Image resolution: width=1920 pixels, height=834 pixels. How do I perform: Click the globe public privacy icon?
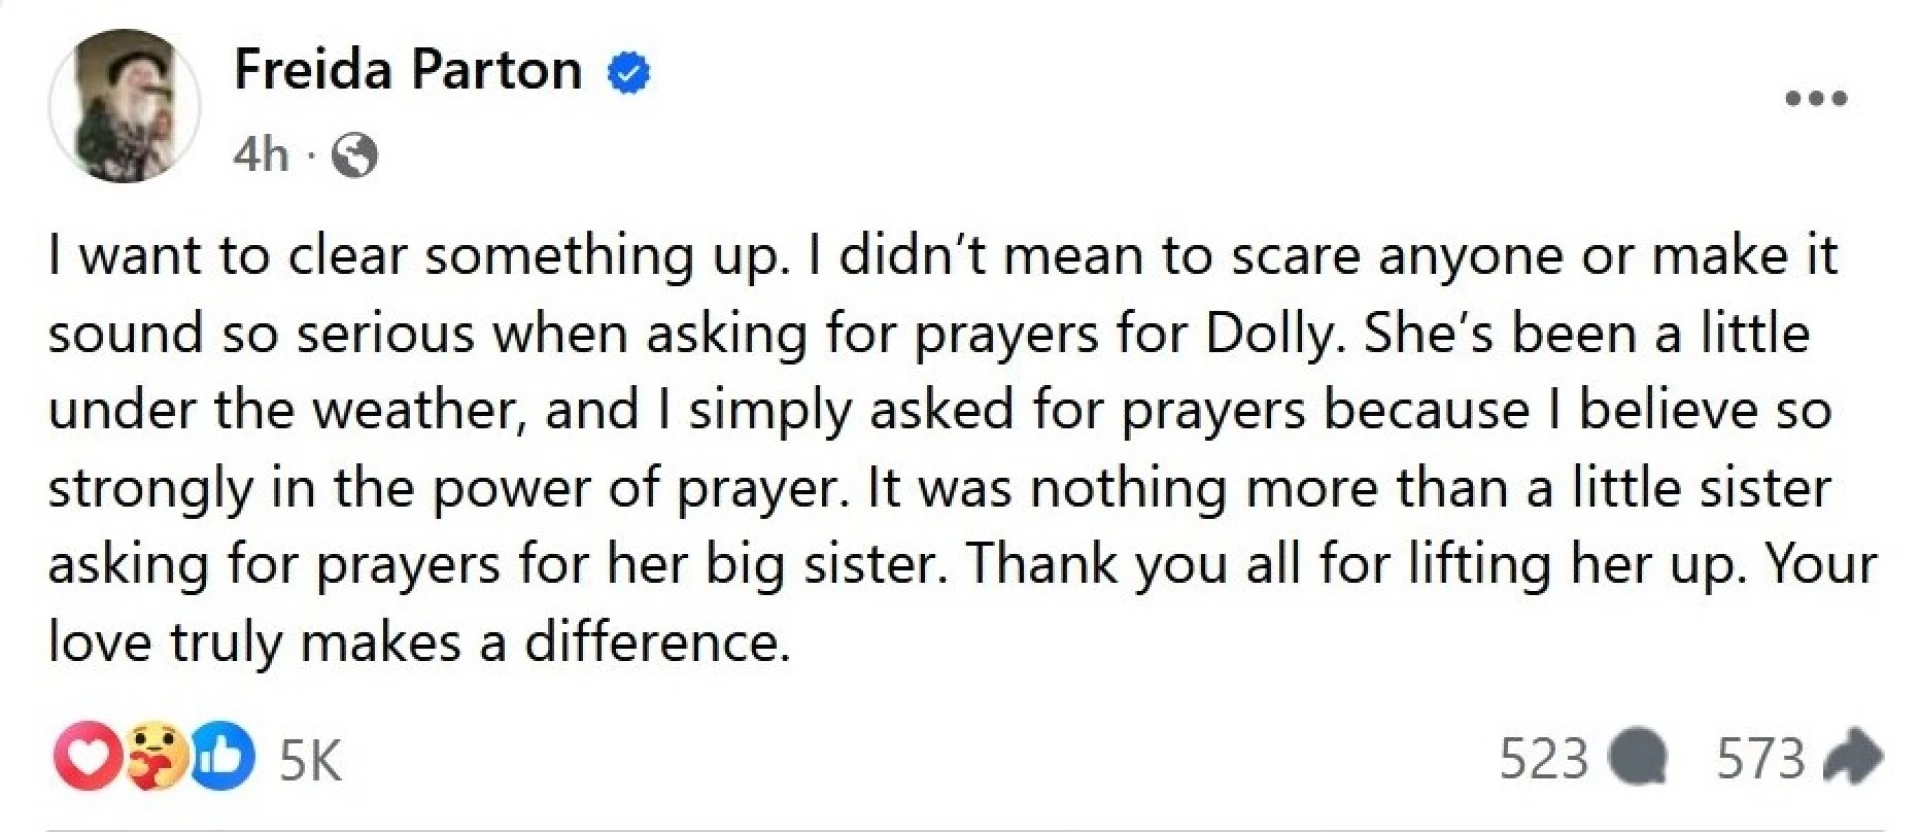[x=355, y=156]
